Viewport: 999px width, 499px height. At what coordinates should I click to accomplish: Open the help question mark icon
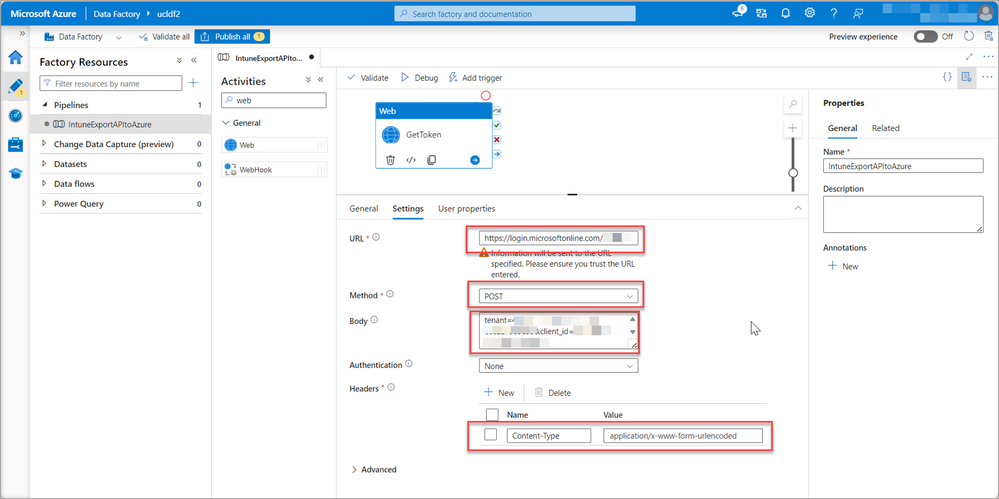tap(833, 13)
